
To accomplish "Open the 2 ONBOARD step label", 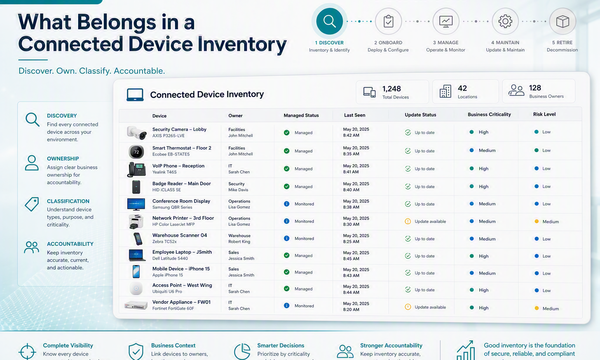I will [x=388, y=42].
